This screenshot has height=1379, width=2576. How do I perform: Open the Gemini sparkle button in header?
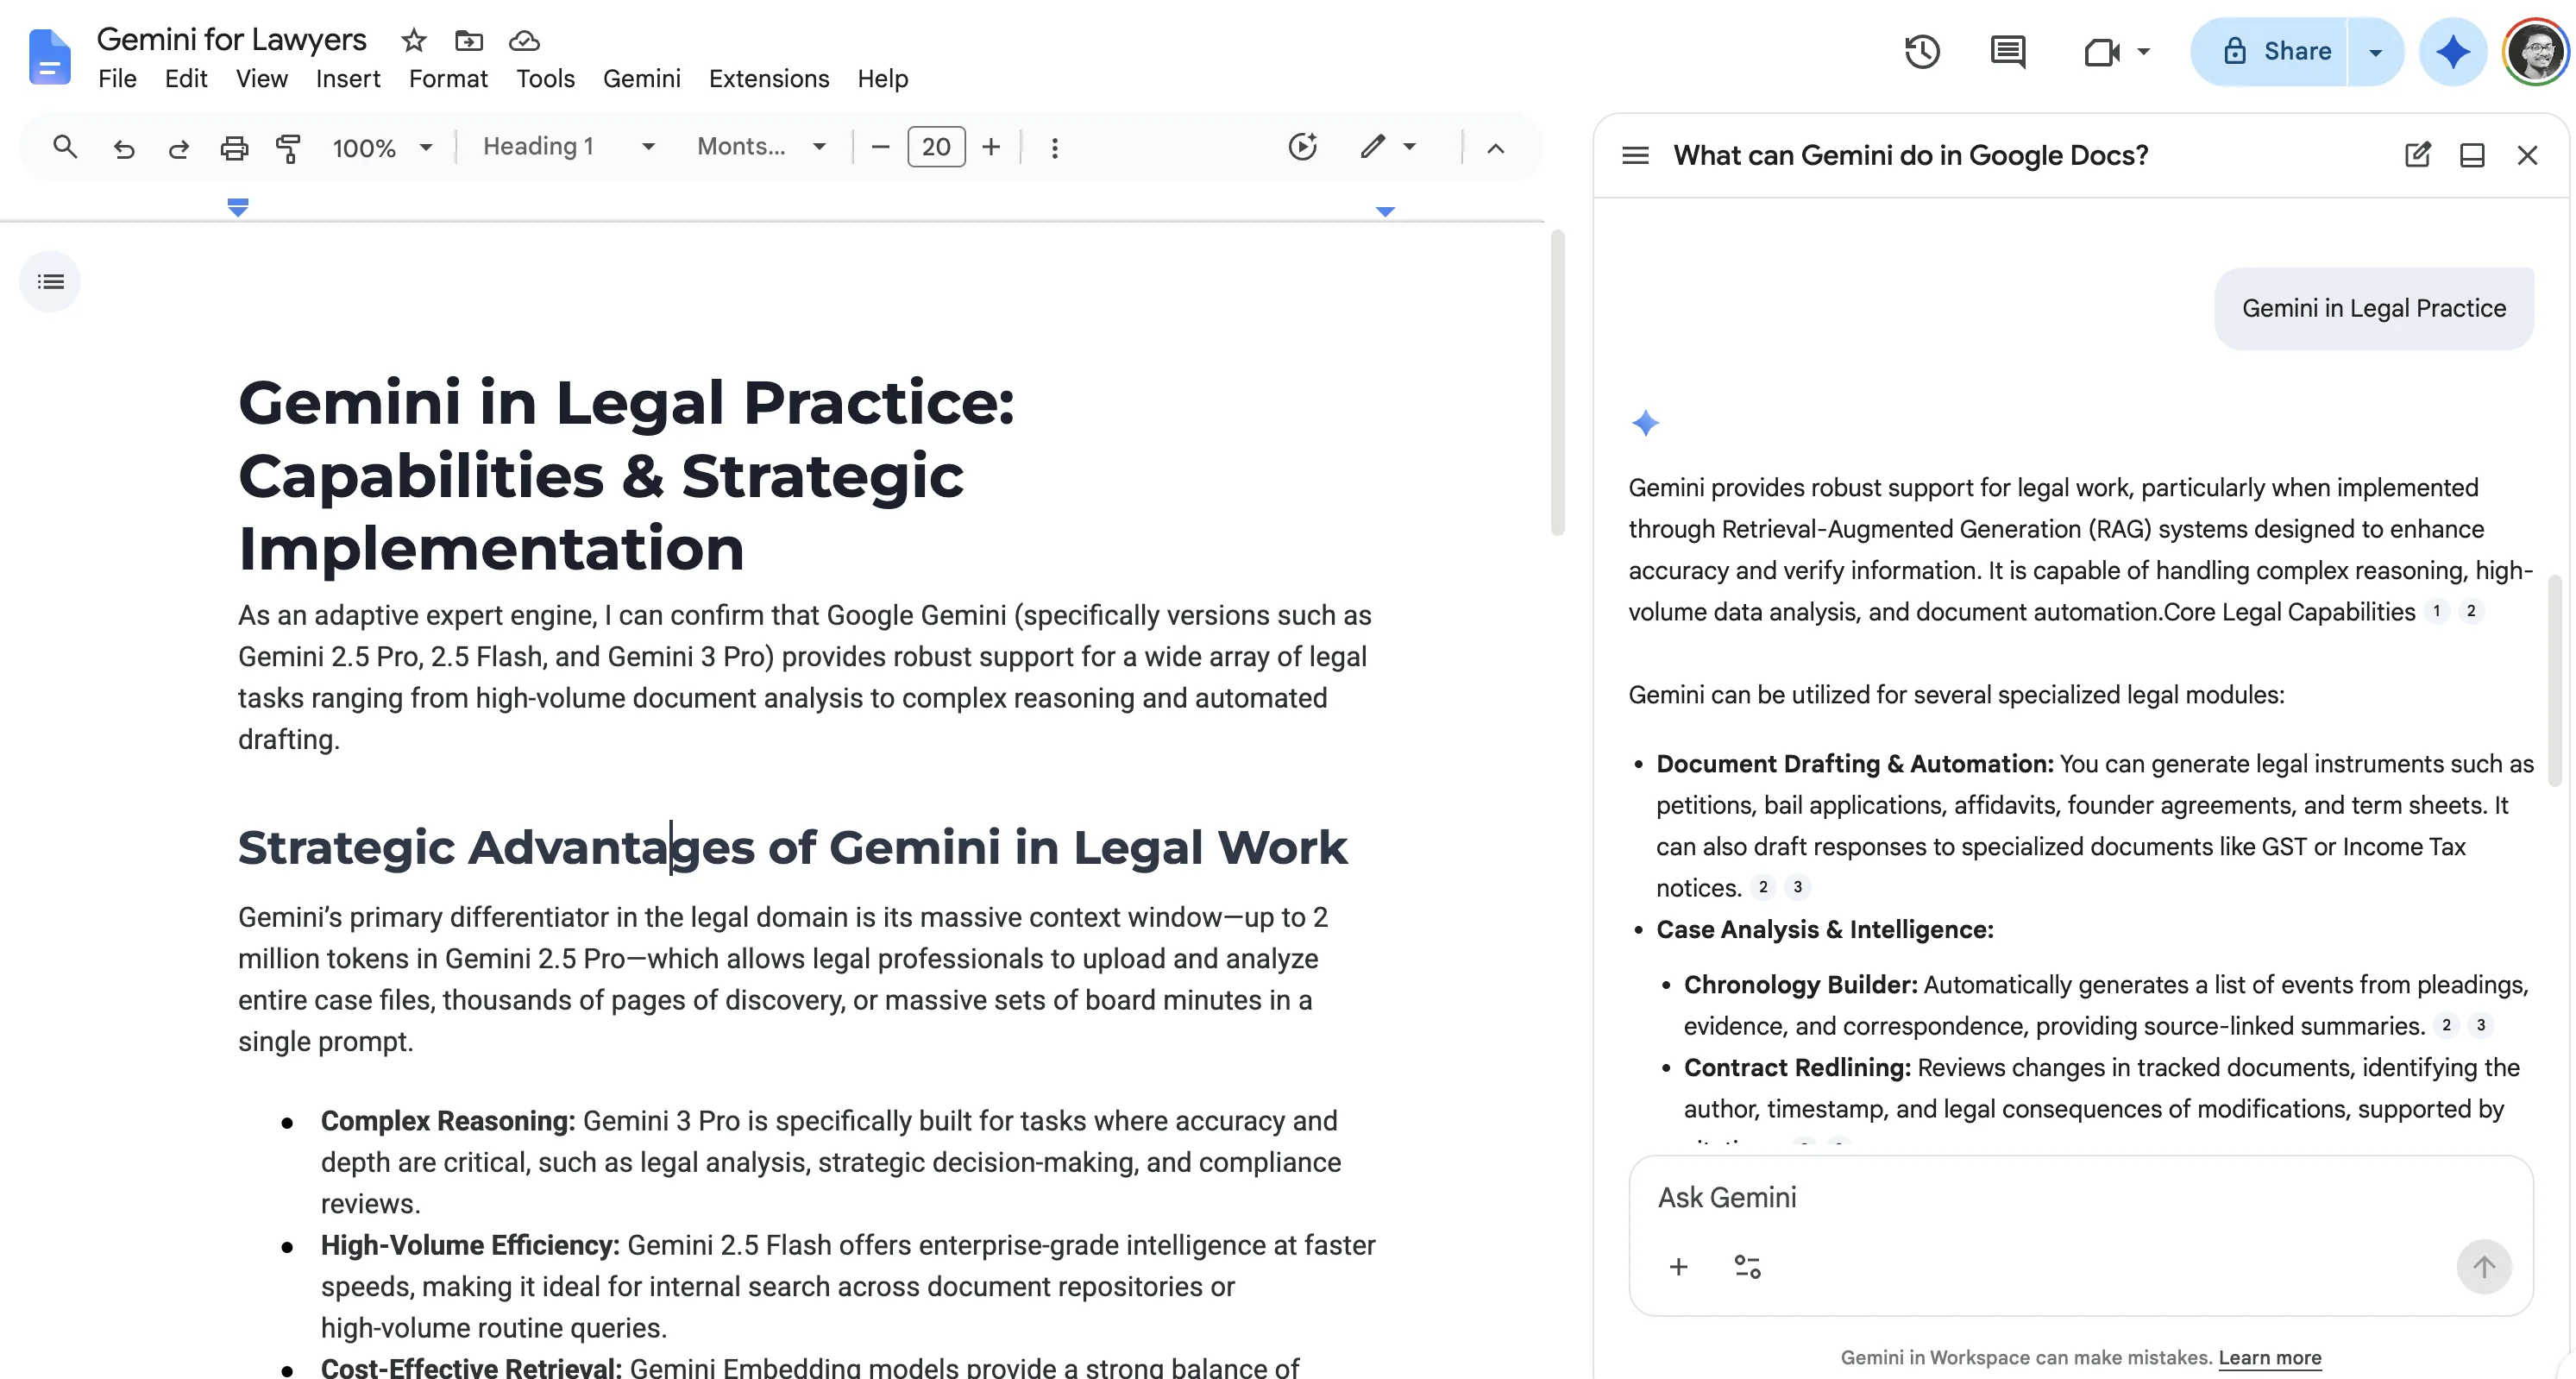click(2453, 51)
